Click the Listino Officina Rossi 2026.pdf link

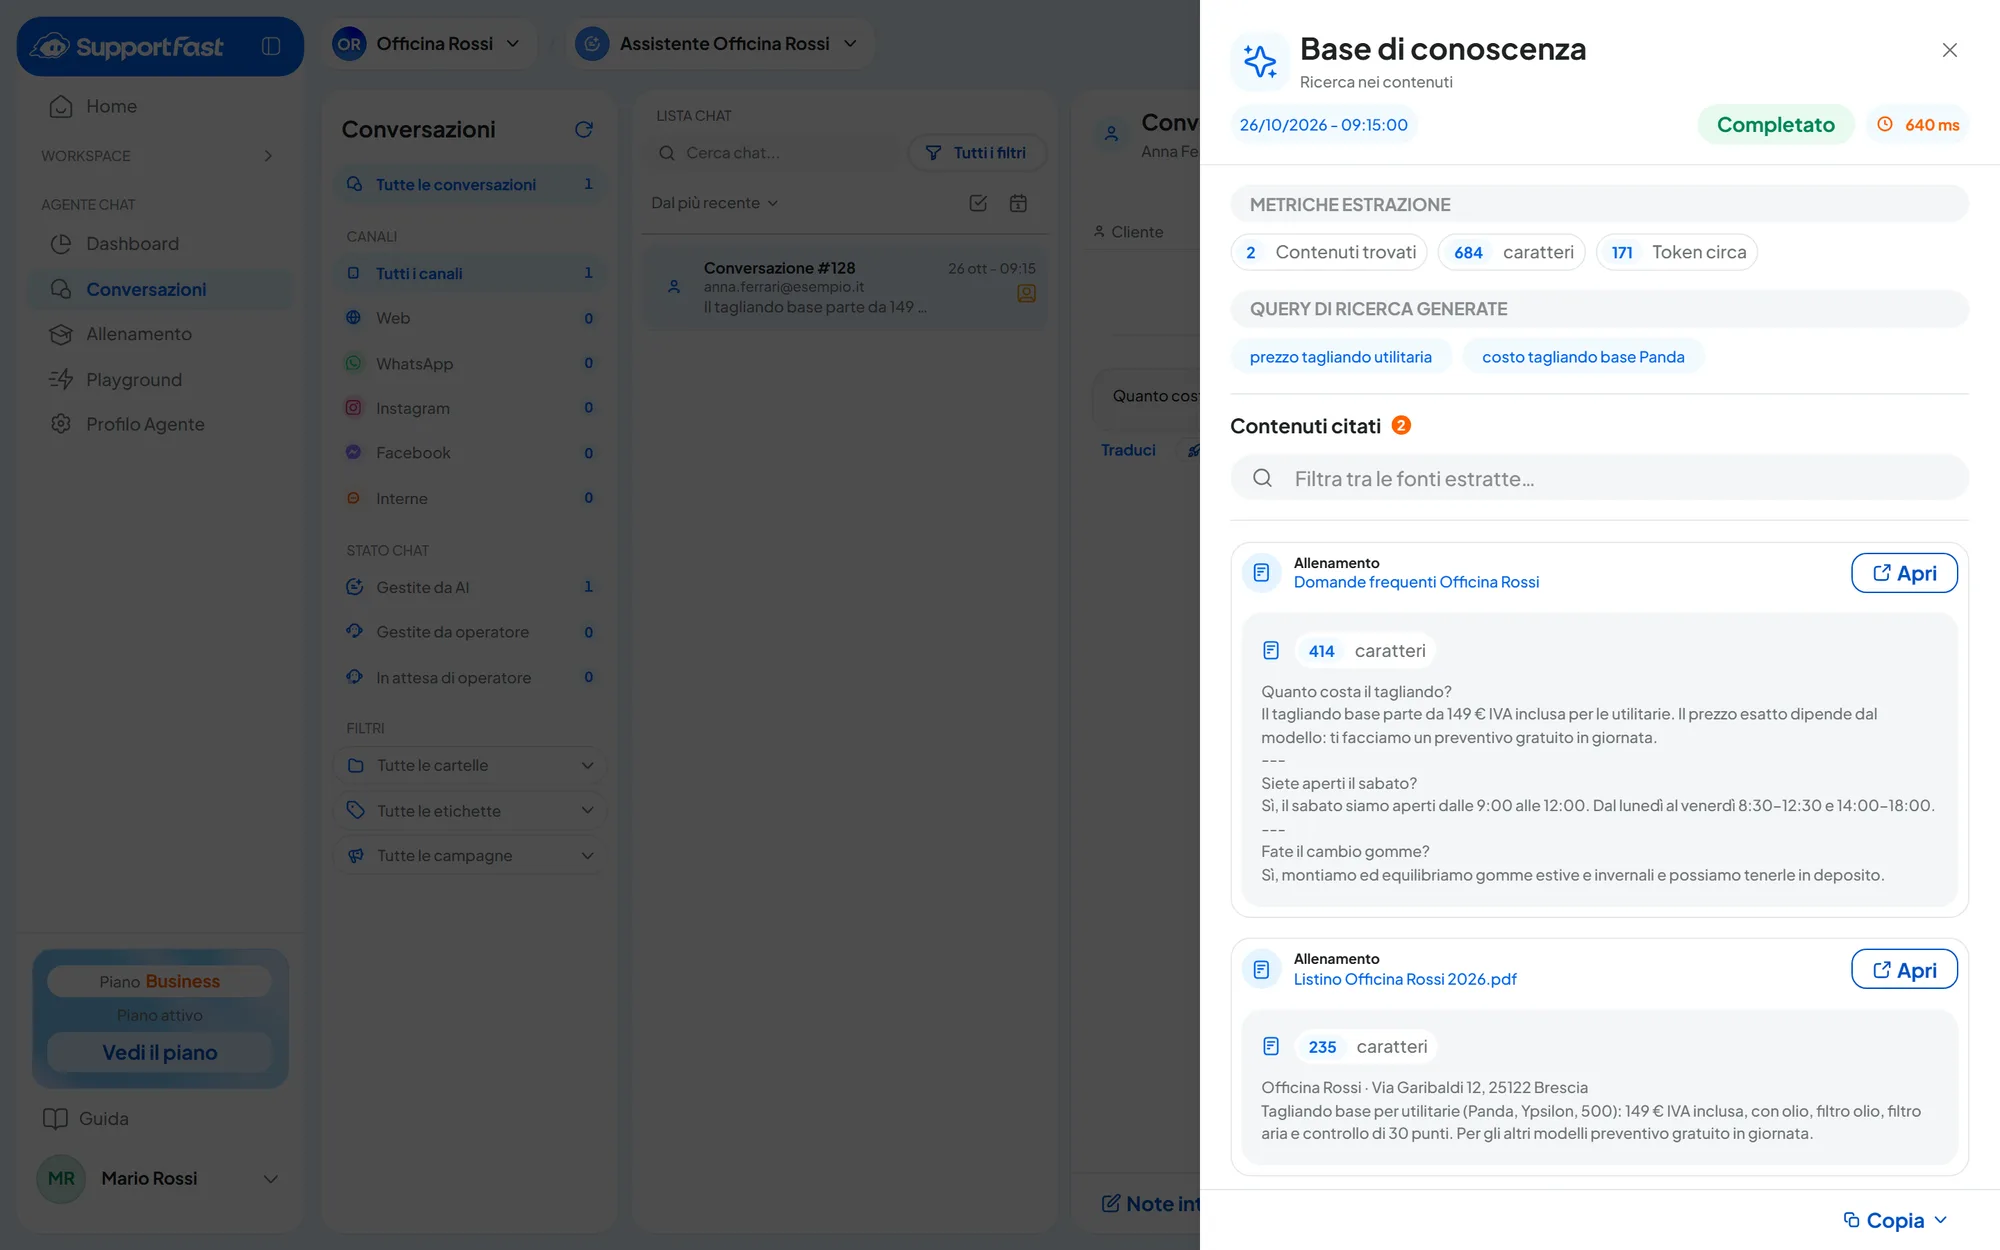coord(1405,979)
